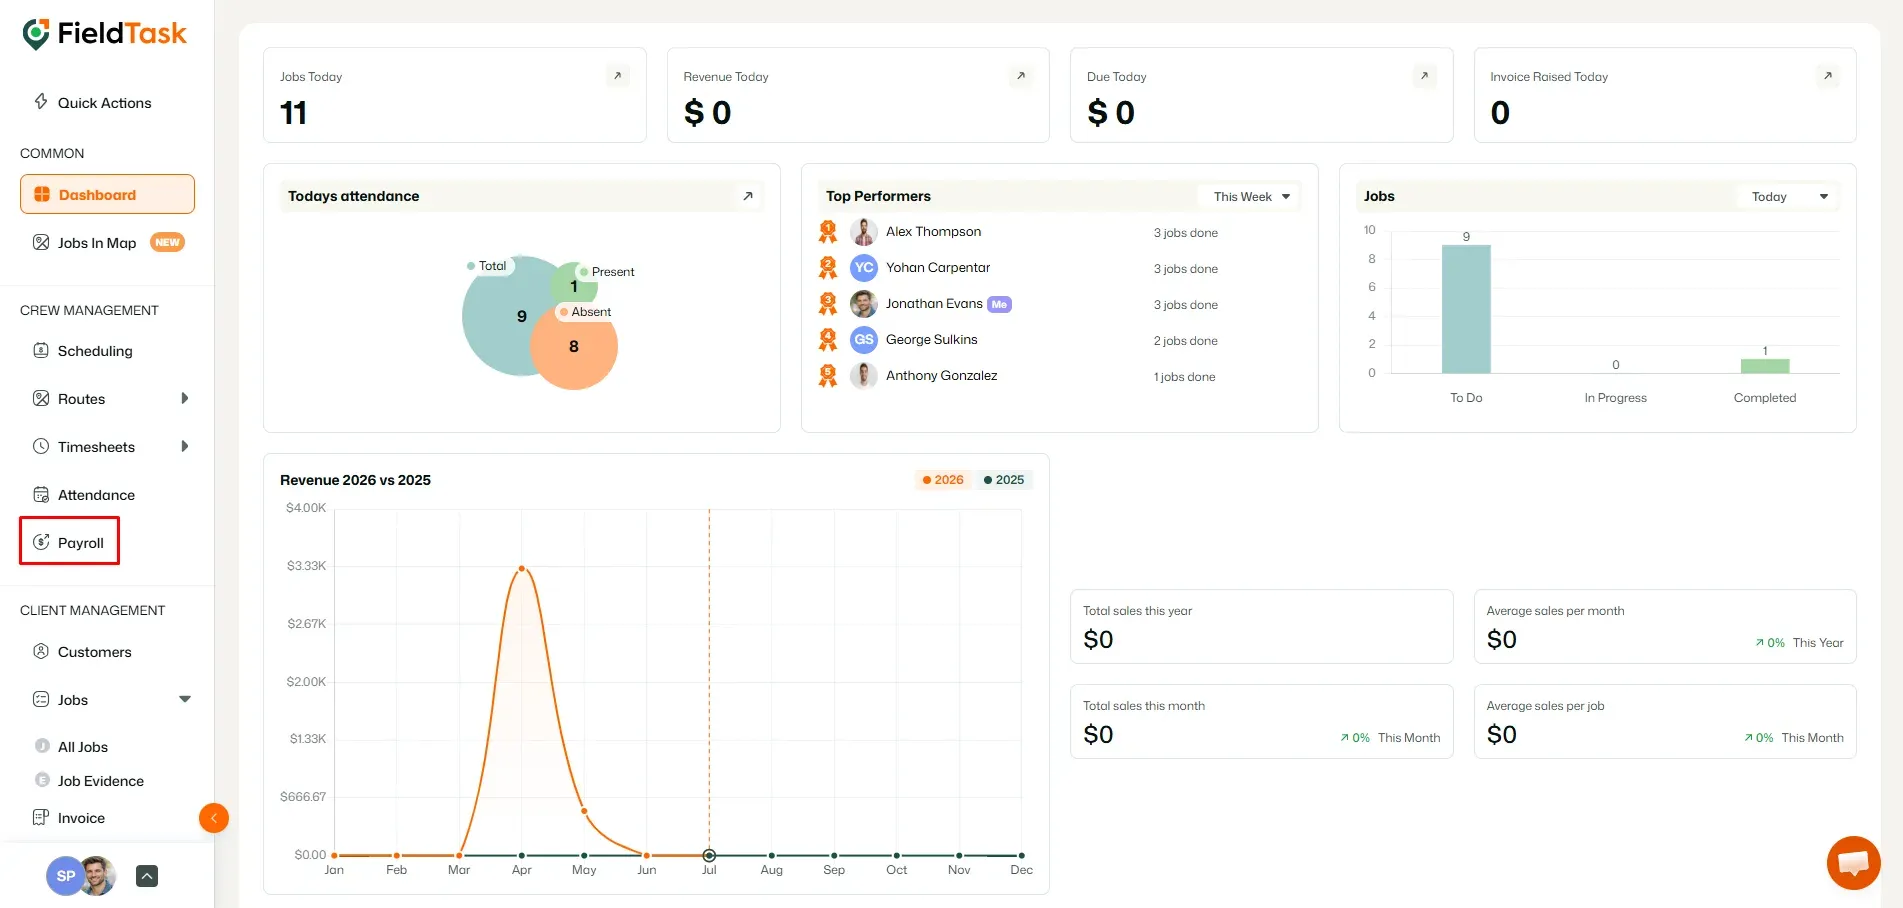Viewport: 1903px width, 908px height.
Task: Click Average sales per job card
Action: tap(1665, 722)
